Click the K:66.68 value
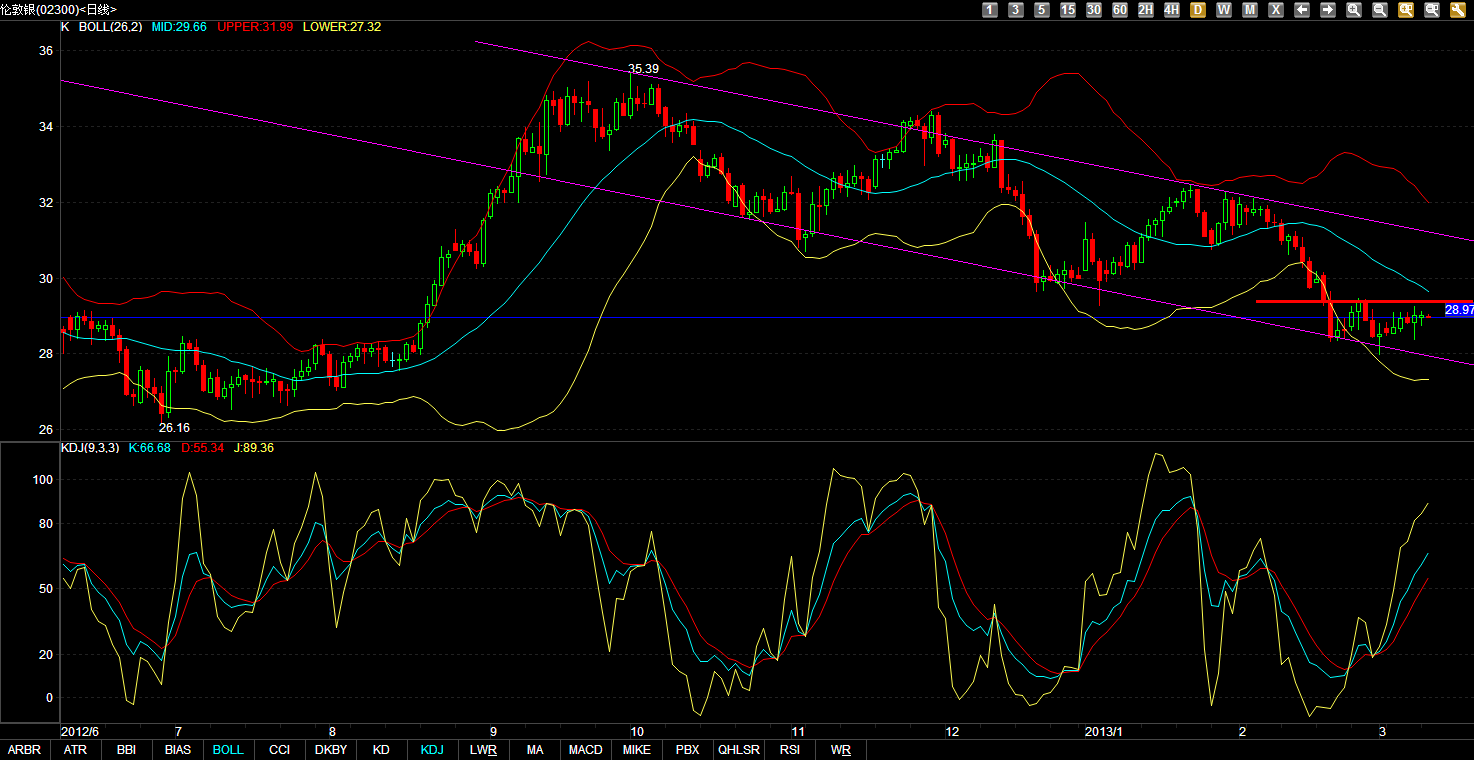This screenshot has height=760, width=1474. point(150,448)
